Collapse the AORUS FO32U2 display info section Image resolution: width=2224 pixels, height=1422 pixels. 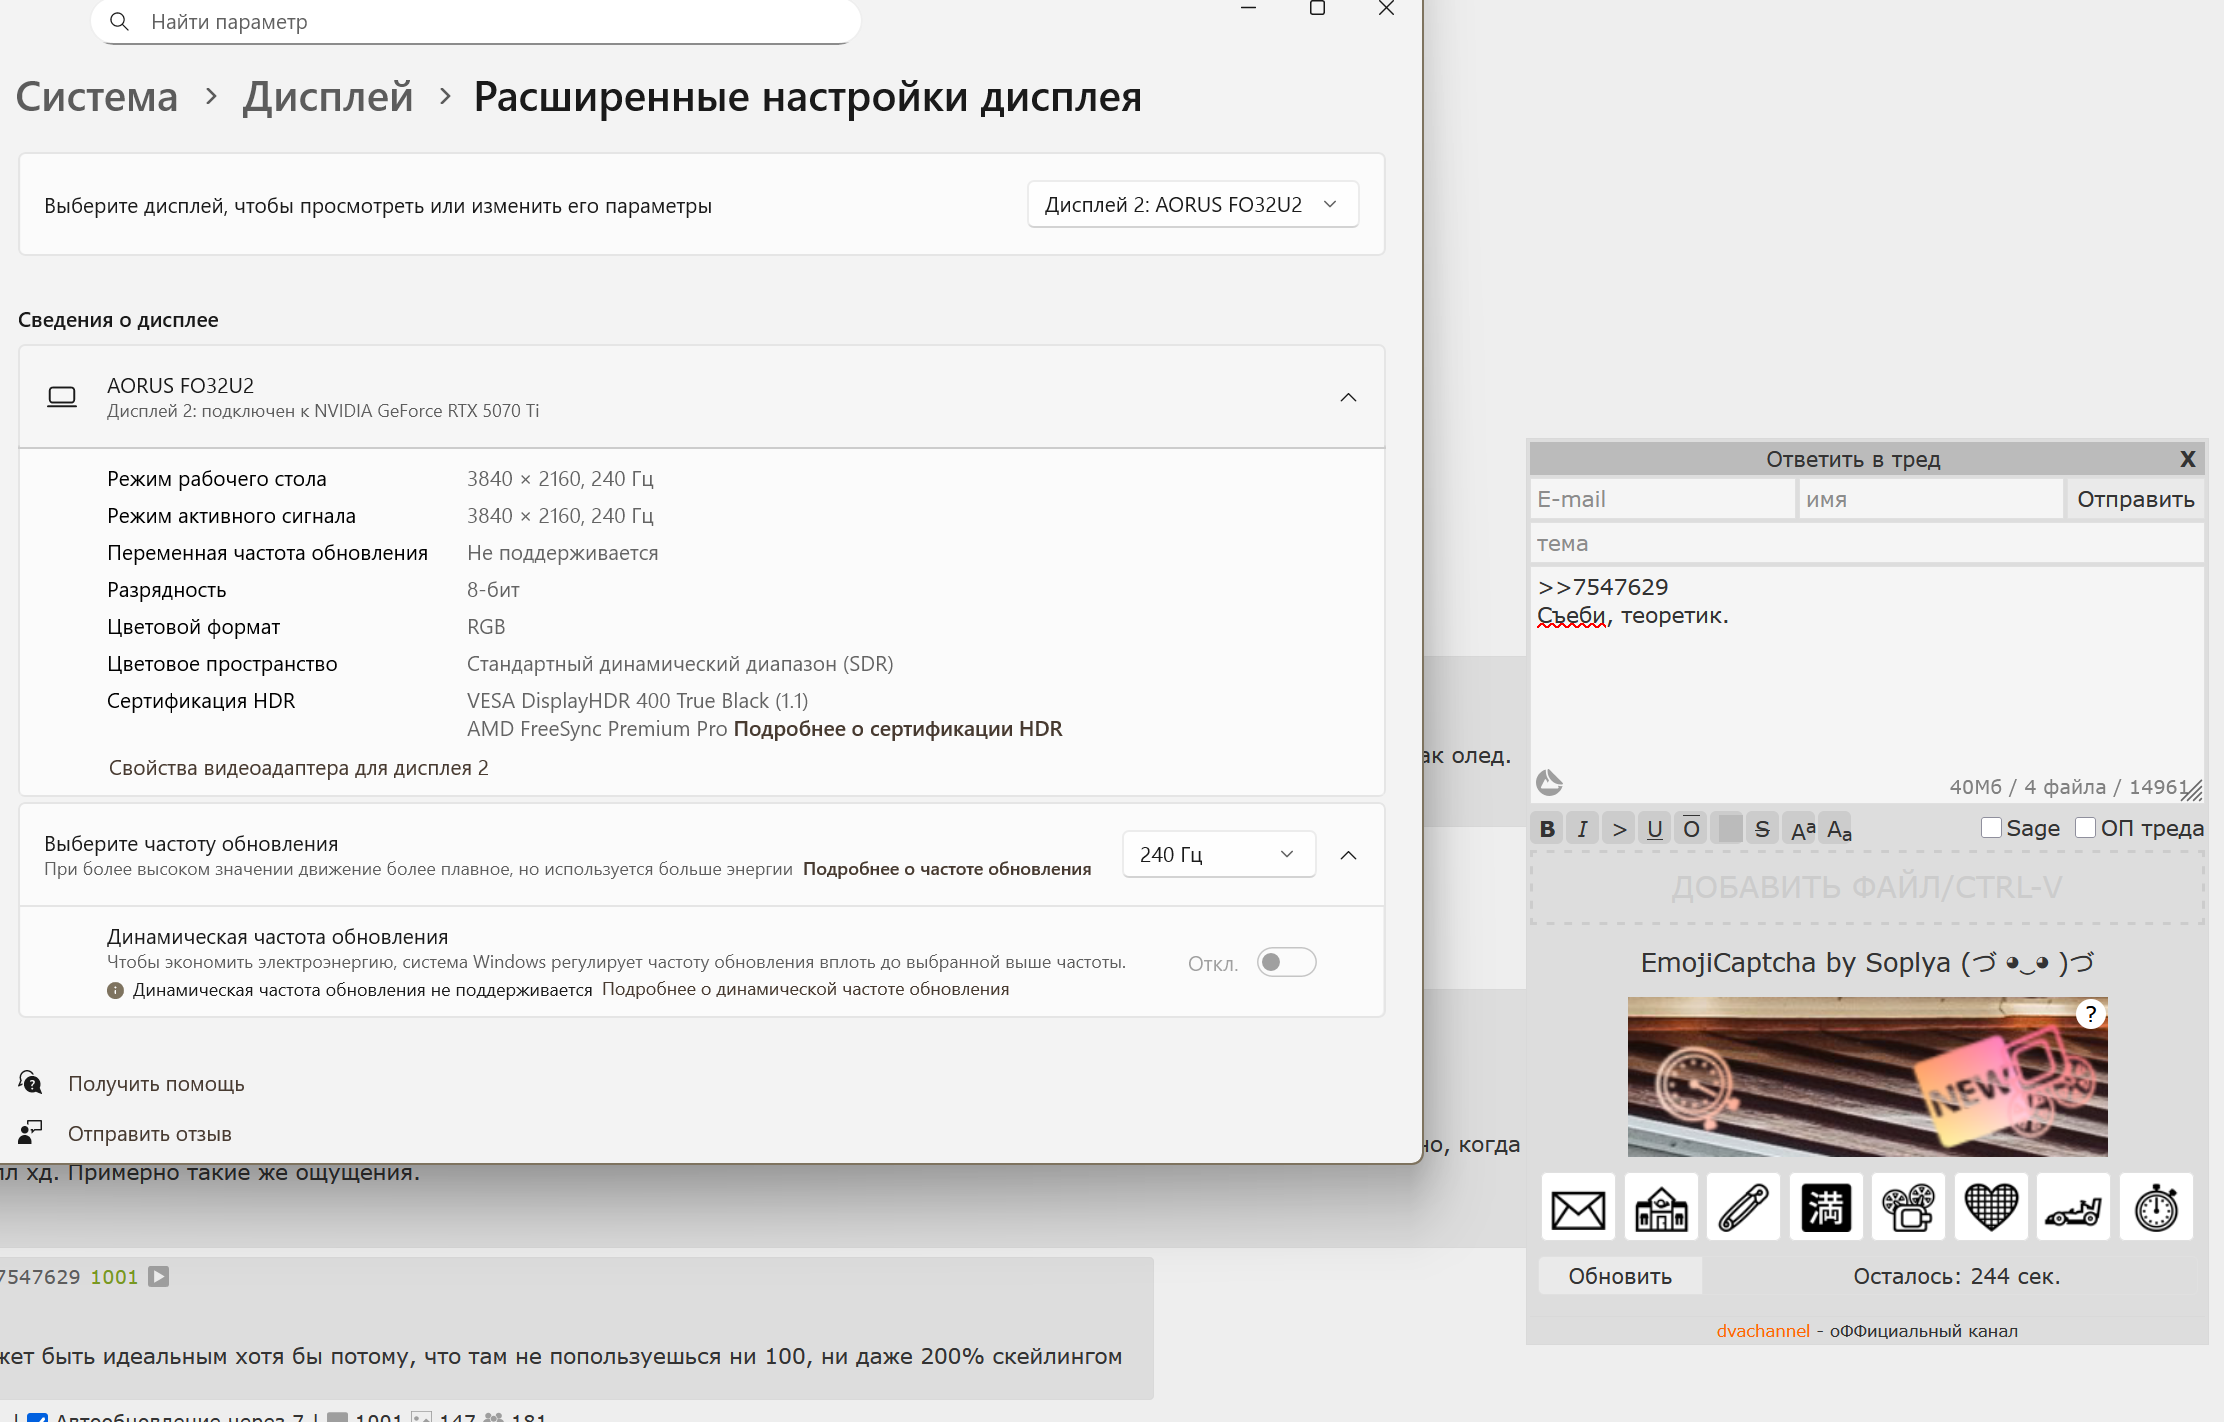pyautogui.click(x=1348, y=397)
